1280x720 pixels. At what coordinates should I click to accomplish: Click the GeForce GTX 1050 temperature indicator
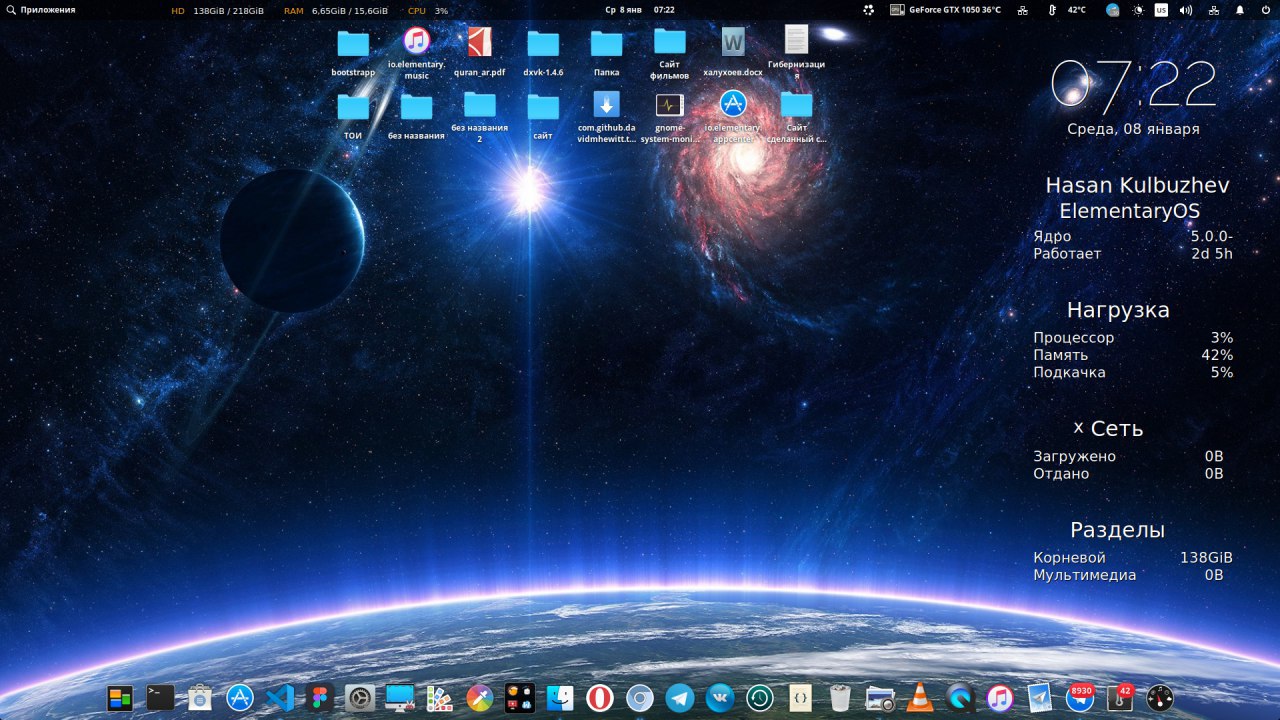pyautogui.click(x=946, y=9)
